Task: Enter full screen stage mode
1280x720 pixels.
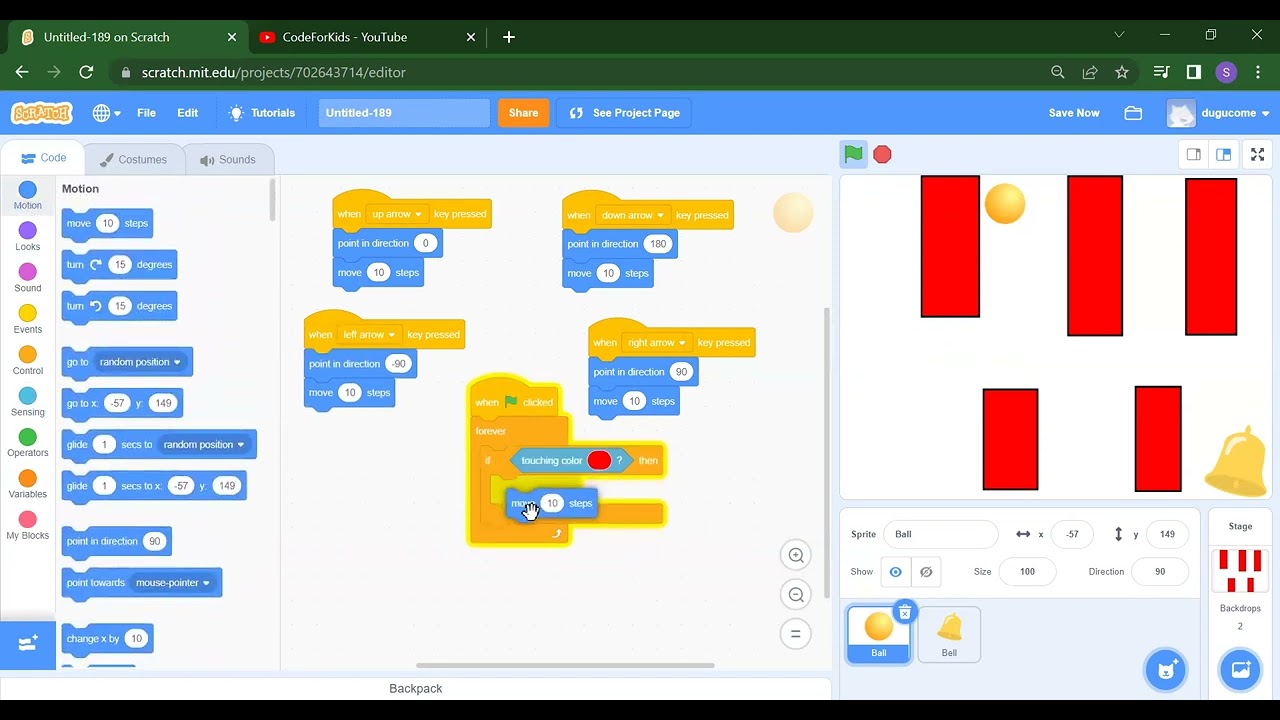Action: [1258, 154]
